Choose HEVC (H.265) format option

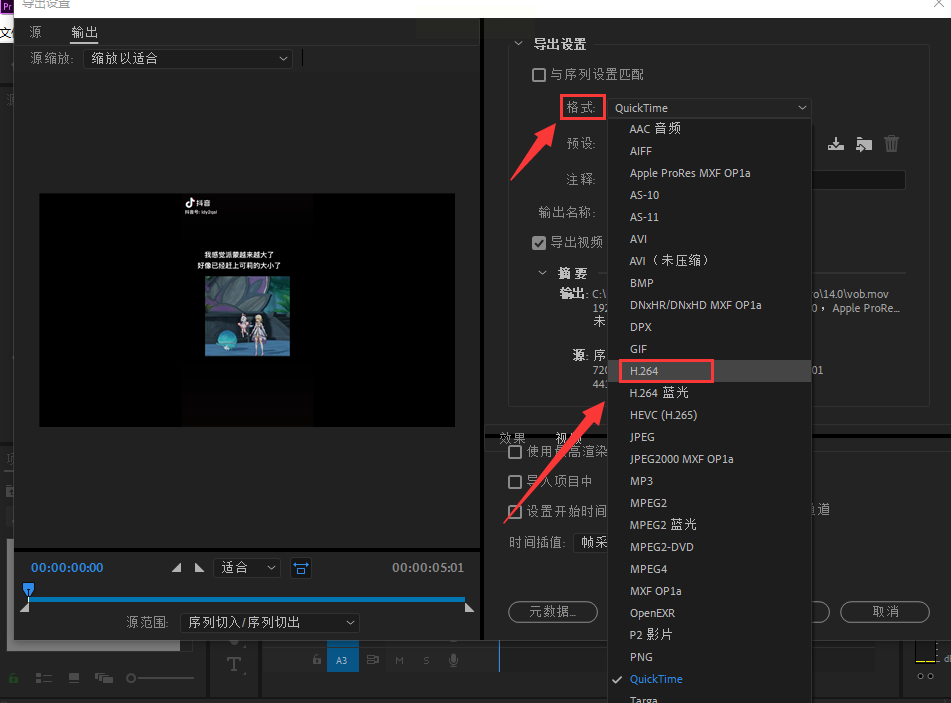[x=663, y=415]
